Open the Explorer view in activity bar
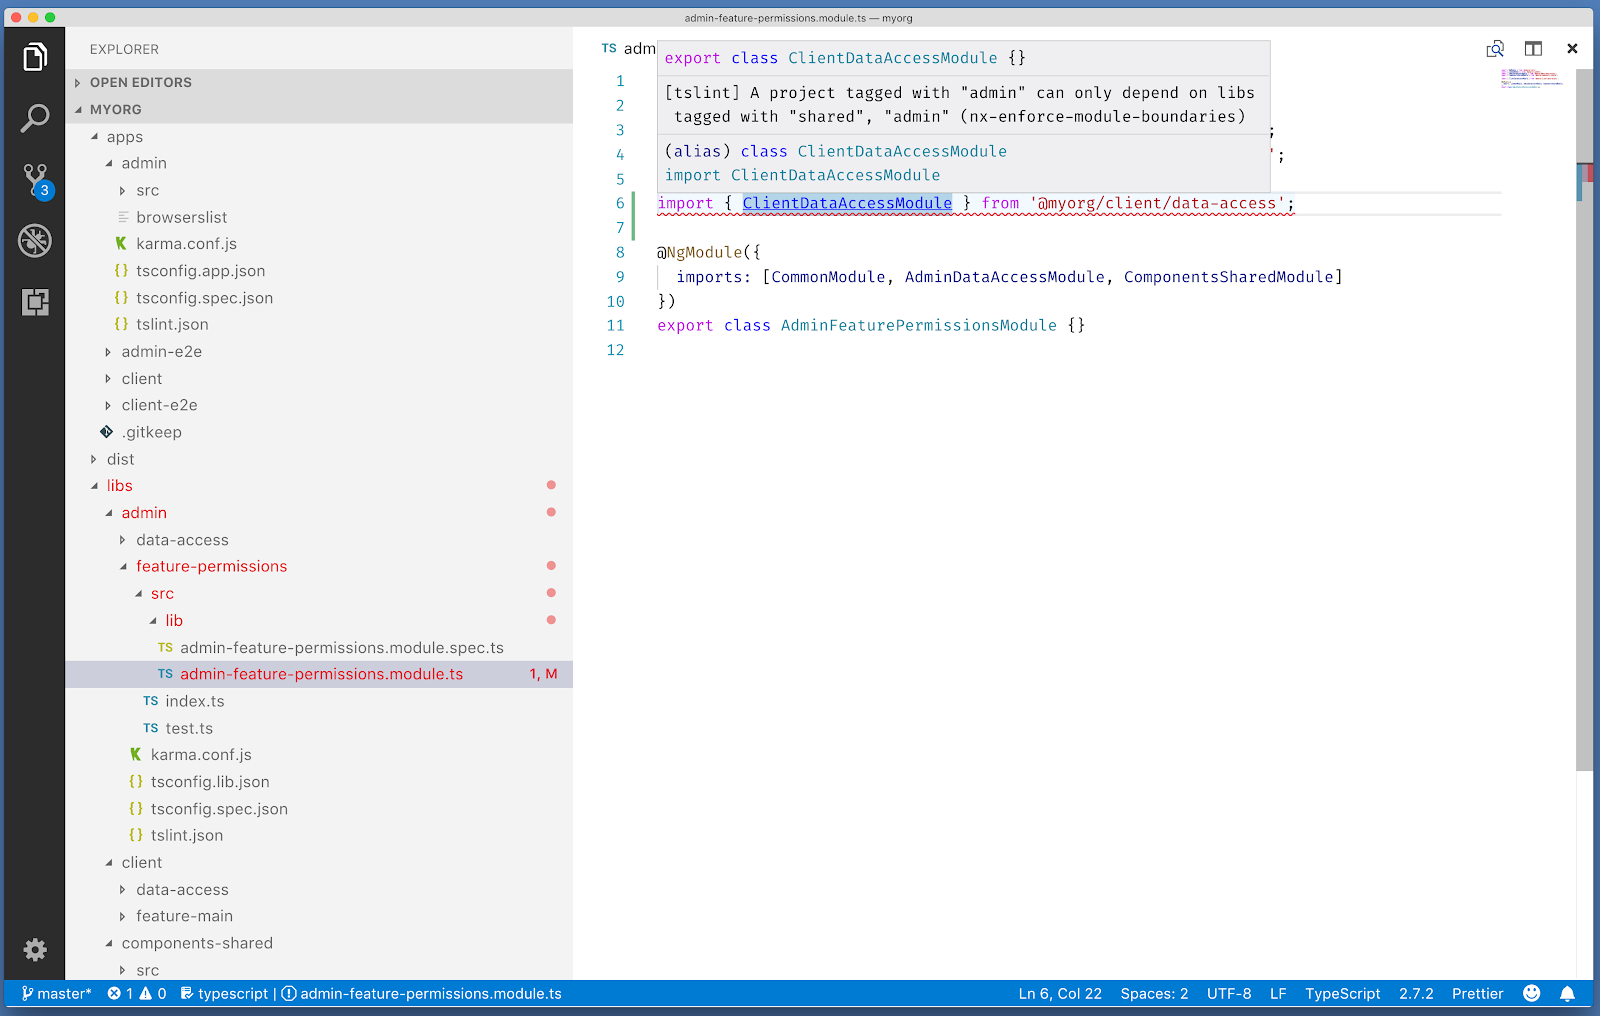This screenshot has height=1016, width=1600. coord(35,57)
